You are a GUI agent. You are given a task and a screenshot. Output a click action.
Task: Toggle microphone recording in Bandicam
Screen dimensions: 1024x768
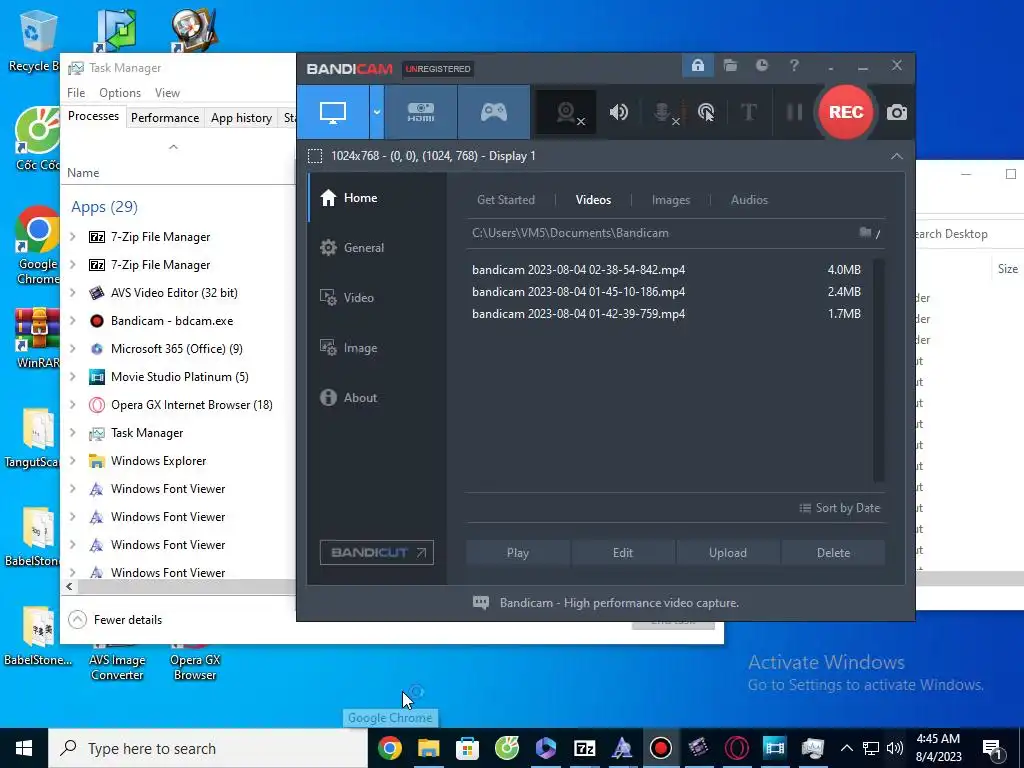tap(665, 112)
